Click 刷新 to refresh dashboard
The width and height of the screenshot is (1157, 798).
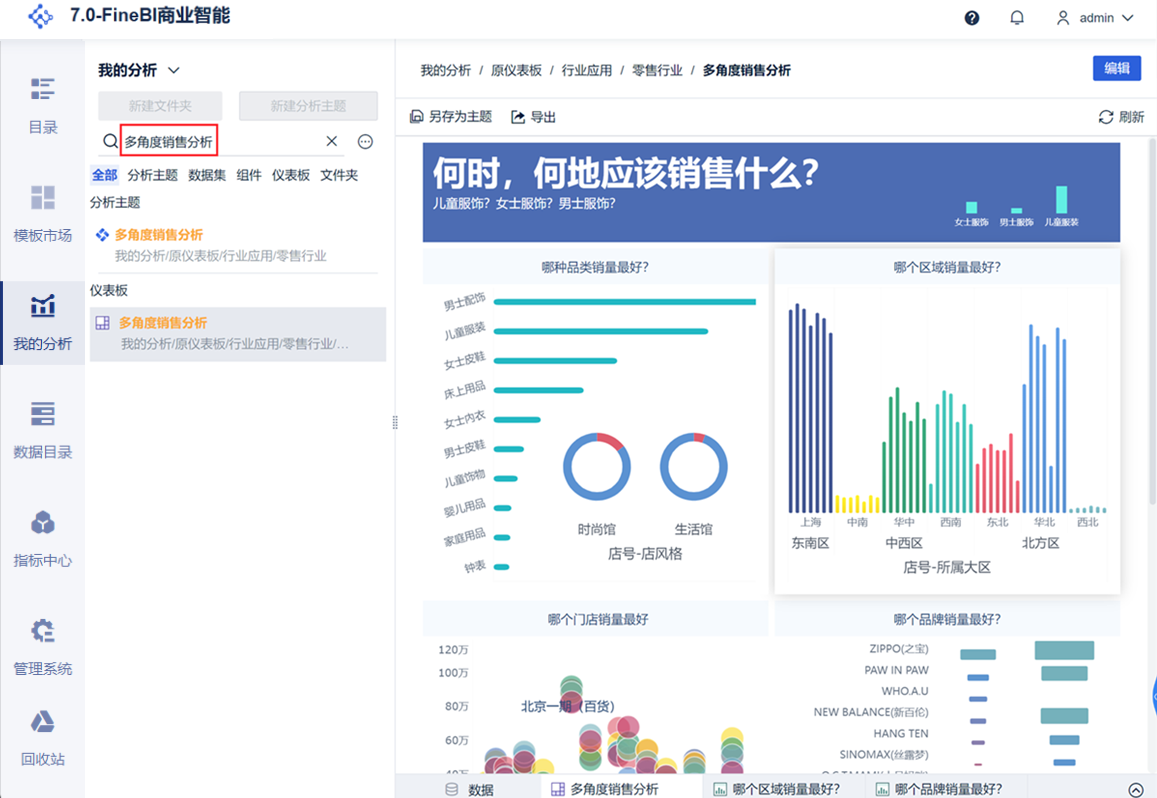pos(1121,117)
